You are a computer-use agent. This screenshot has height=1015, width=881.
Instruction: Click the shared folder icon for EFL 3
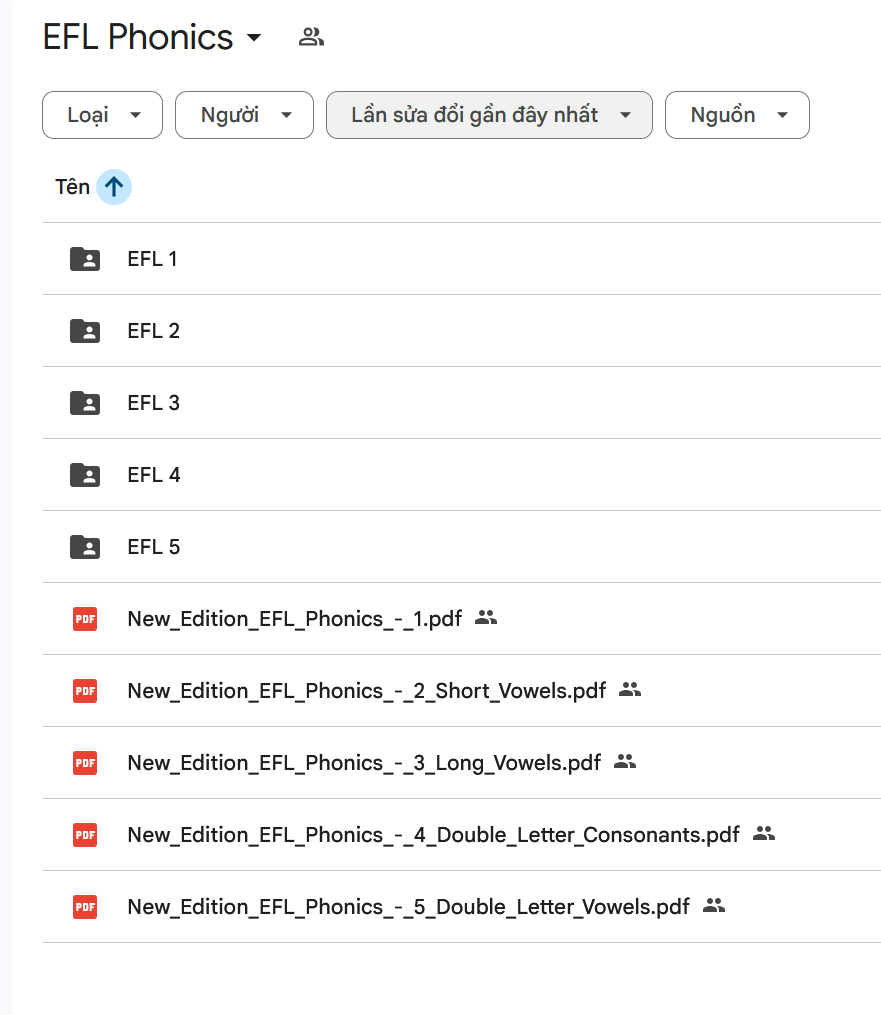(85, 403)
